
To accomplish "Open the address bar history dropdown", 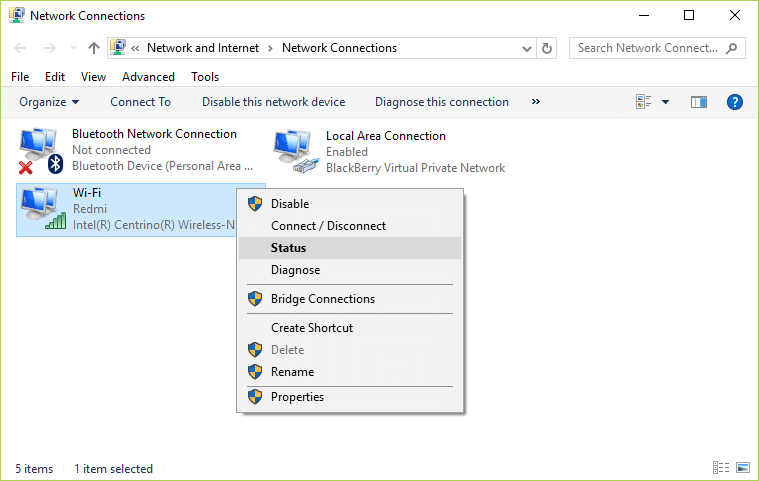I will [x=527, y=48].
